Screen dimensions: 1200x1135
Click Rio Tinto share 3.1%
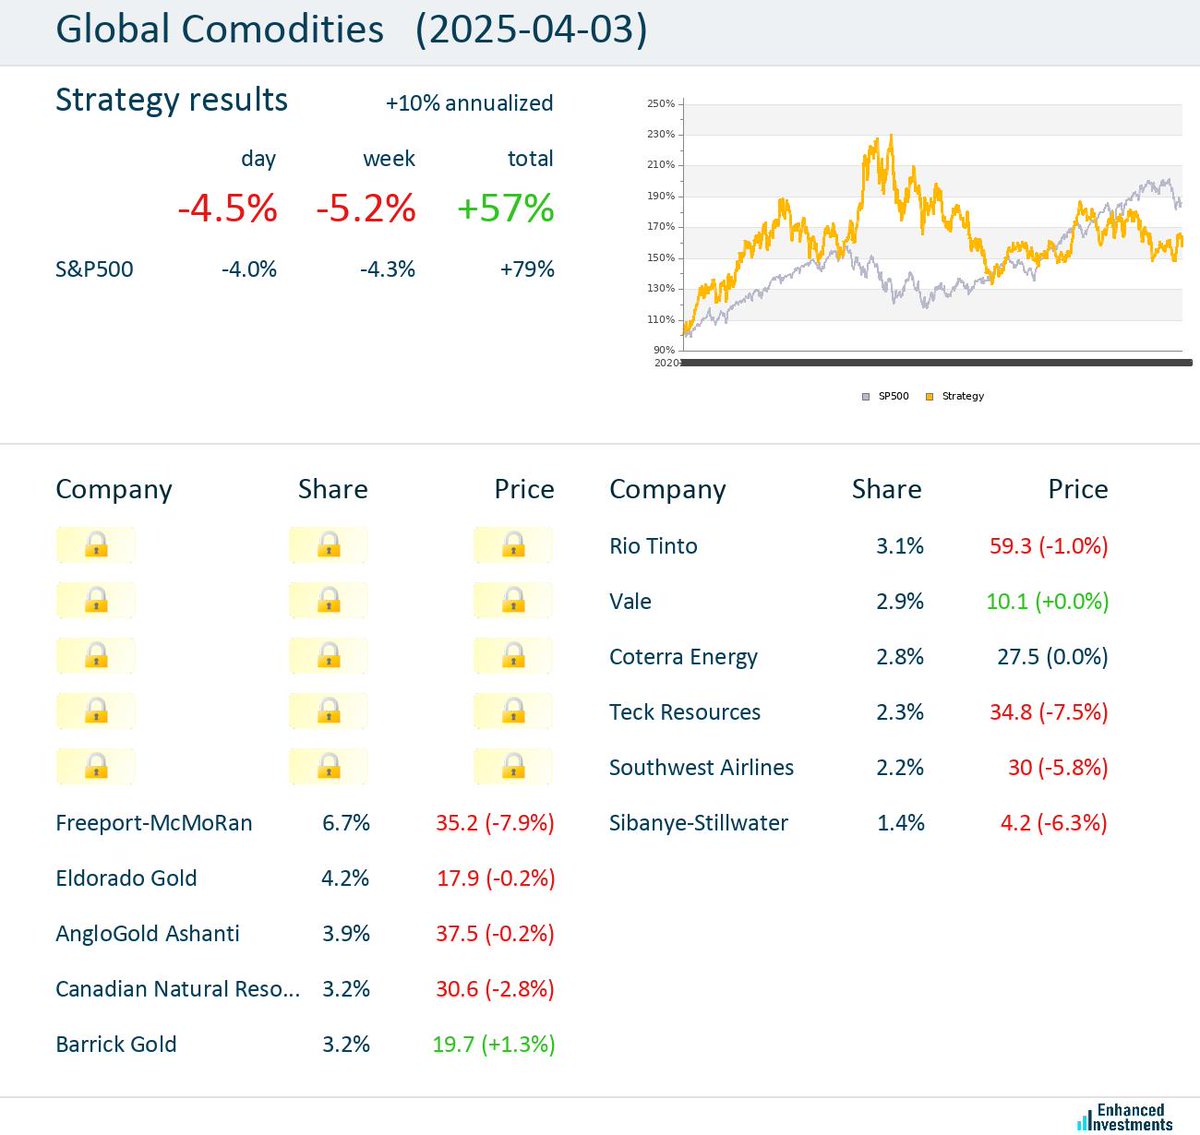click(899, 546)
